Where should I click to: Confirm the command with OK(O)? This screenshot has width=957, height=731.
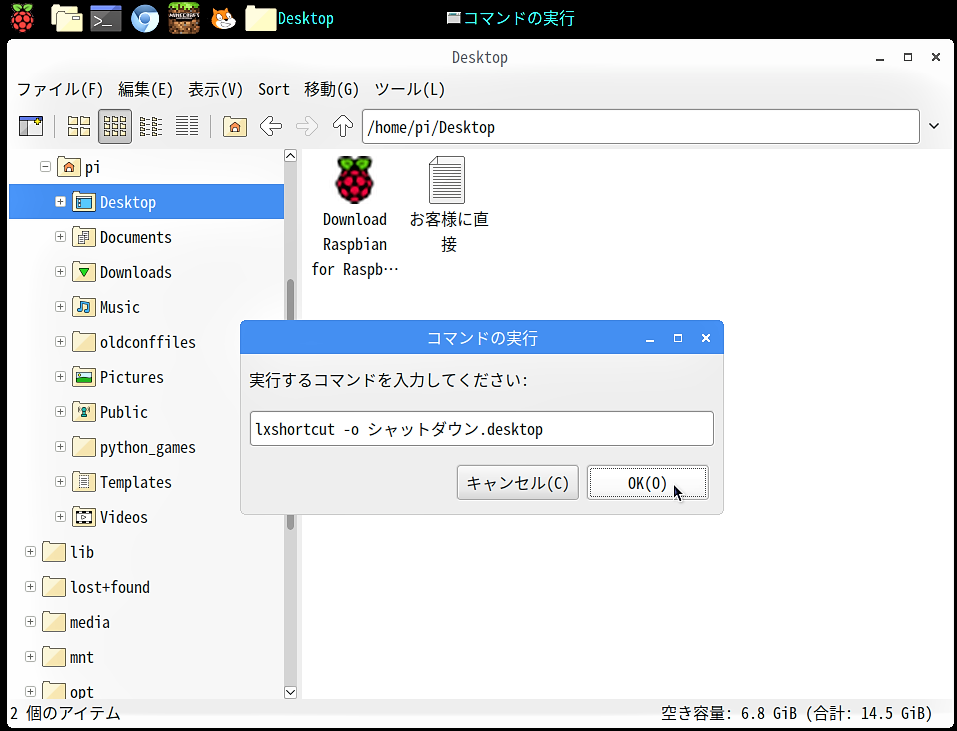tap(648, 483)
